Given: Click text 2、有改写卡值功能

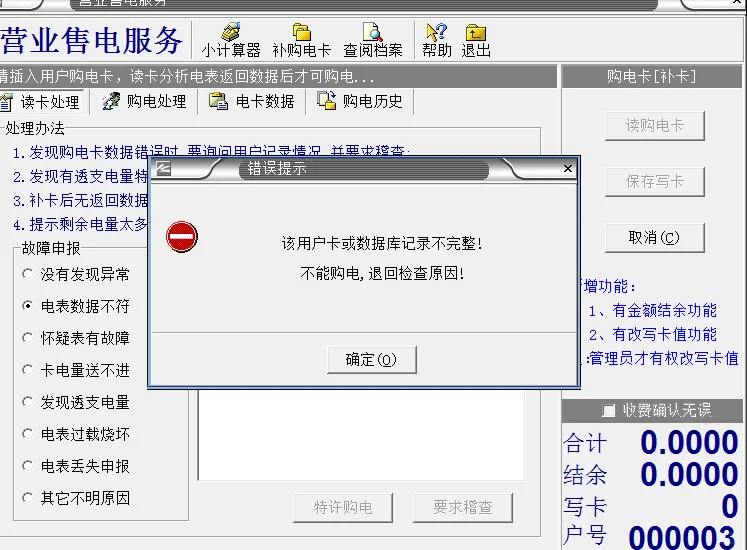Looking at the screenshot, I should pos(652,335).
